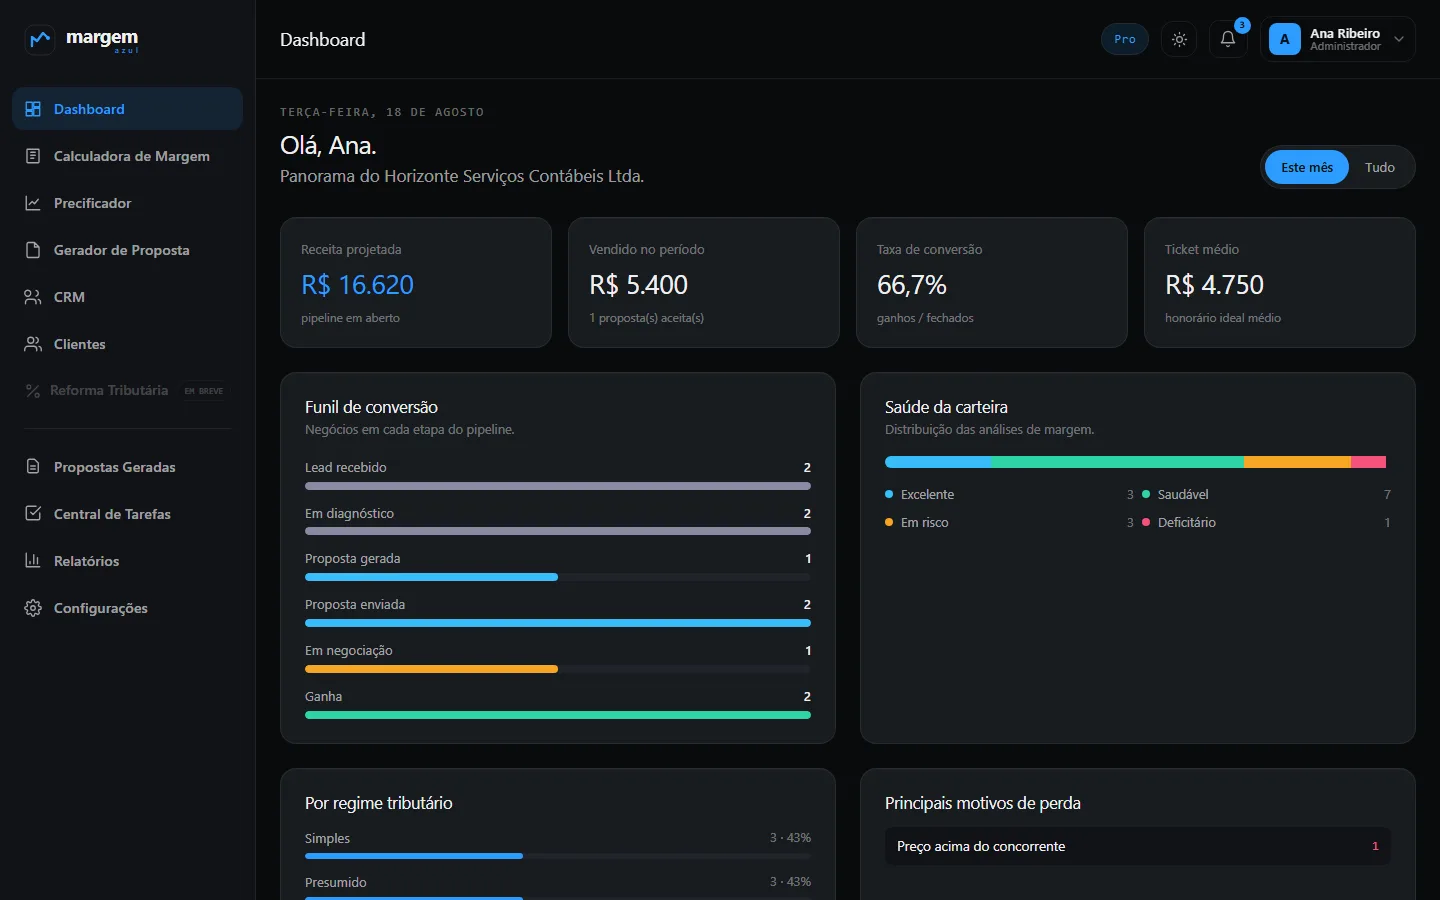Viewport: 1440px width, 900px height.
Task: Click the orange Em risco portfolio segment
Action: point(1297,462)
